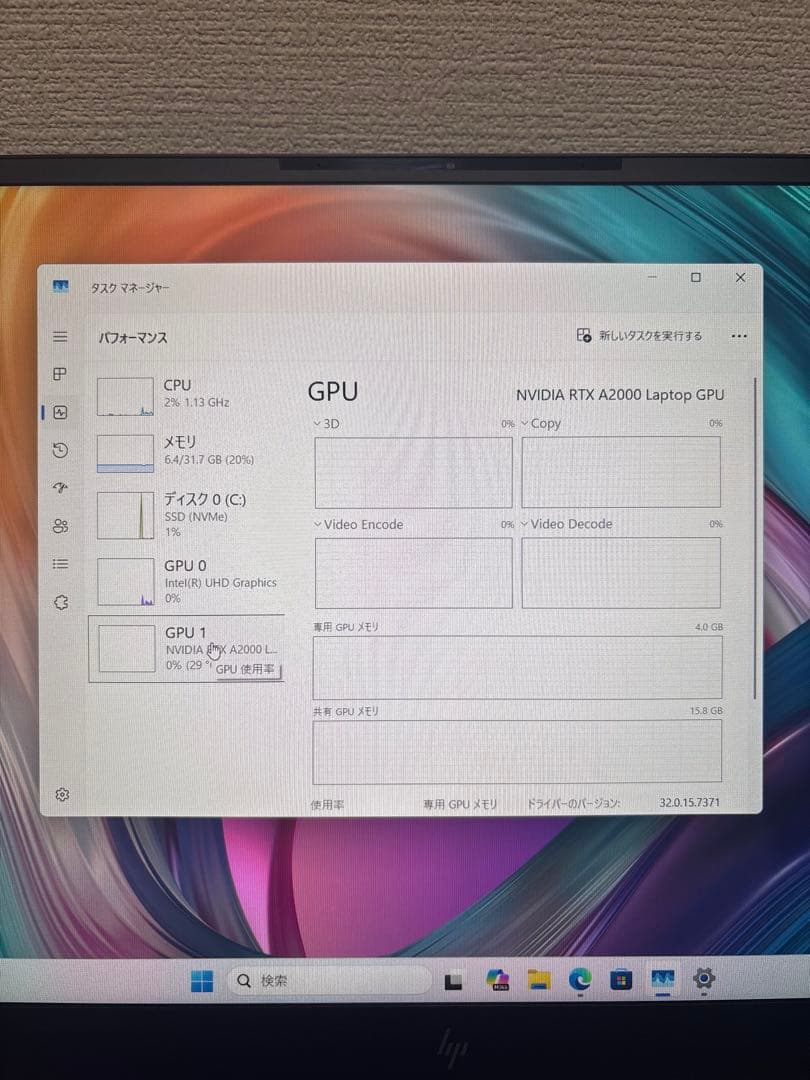The width and height of the screenshot is (810, 1080).
Task: Open Task View from the taskbar
Action: click(453, 981)
